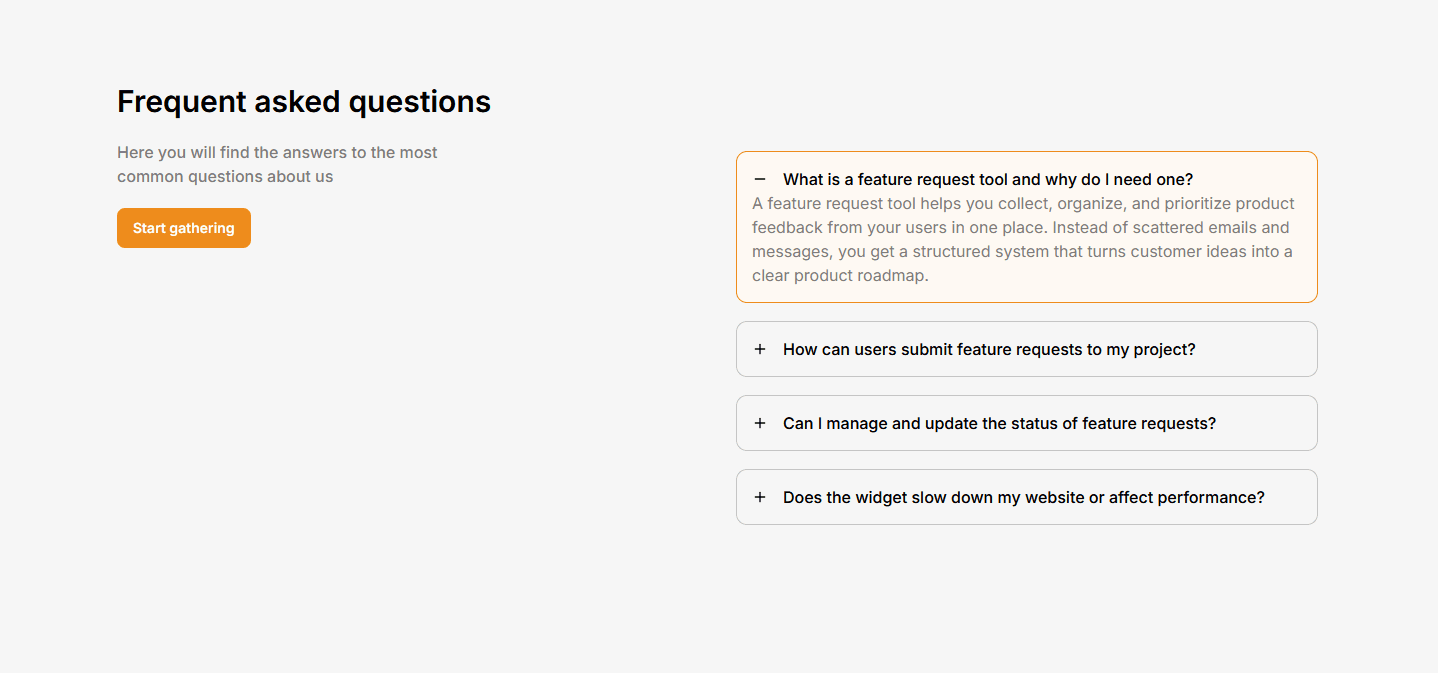Expand "How can users submit feature requests" question
Screen dimensions: 1438x673
coord(989,350)
